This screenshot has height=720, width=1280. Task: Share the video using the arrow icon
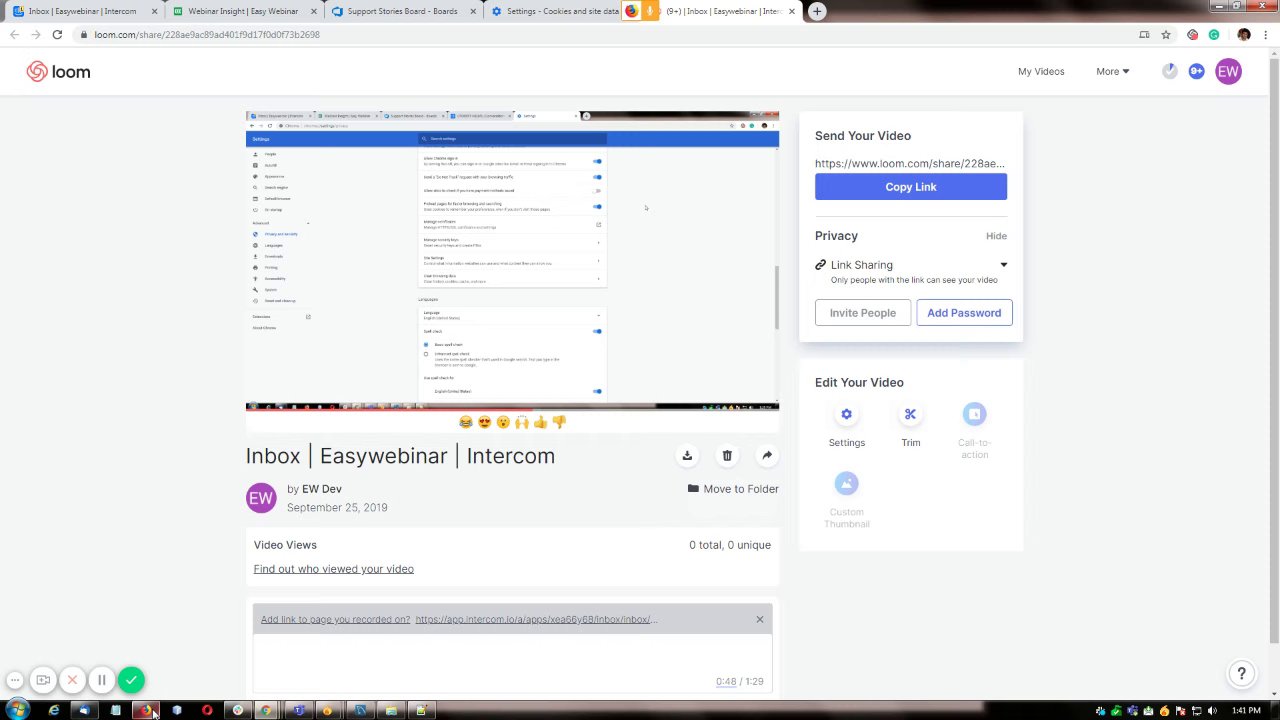point(767,455)
